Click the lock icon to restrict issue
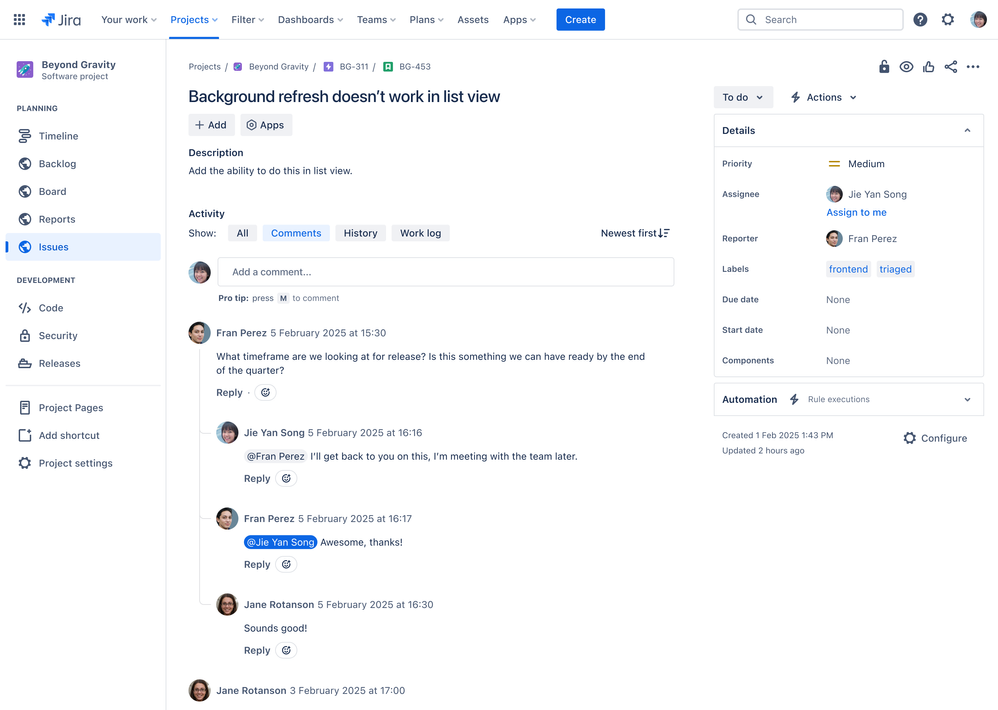Image resolution: width=998 pixels, height=710 pixels. pyautogui.click(x=884, y=67)
